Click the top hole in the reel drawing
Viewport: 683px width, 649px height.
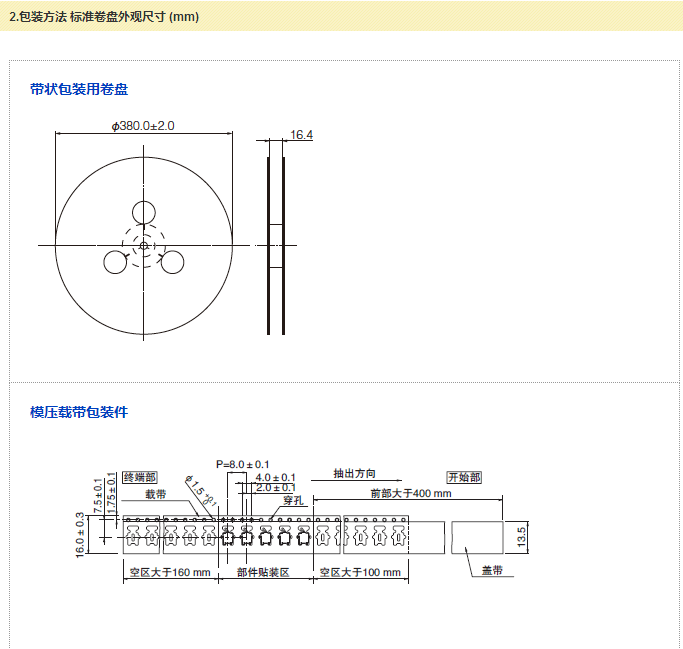[144, 212]
